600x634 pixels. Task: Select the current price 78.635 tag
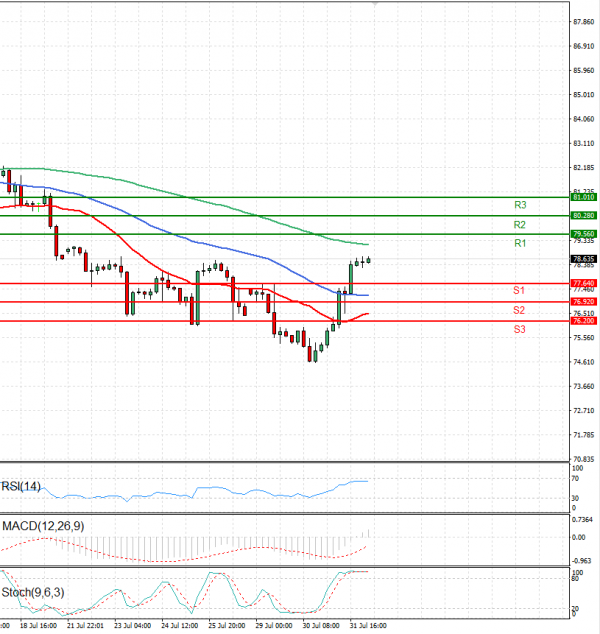(x=583, y=259)
